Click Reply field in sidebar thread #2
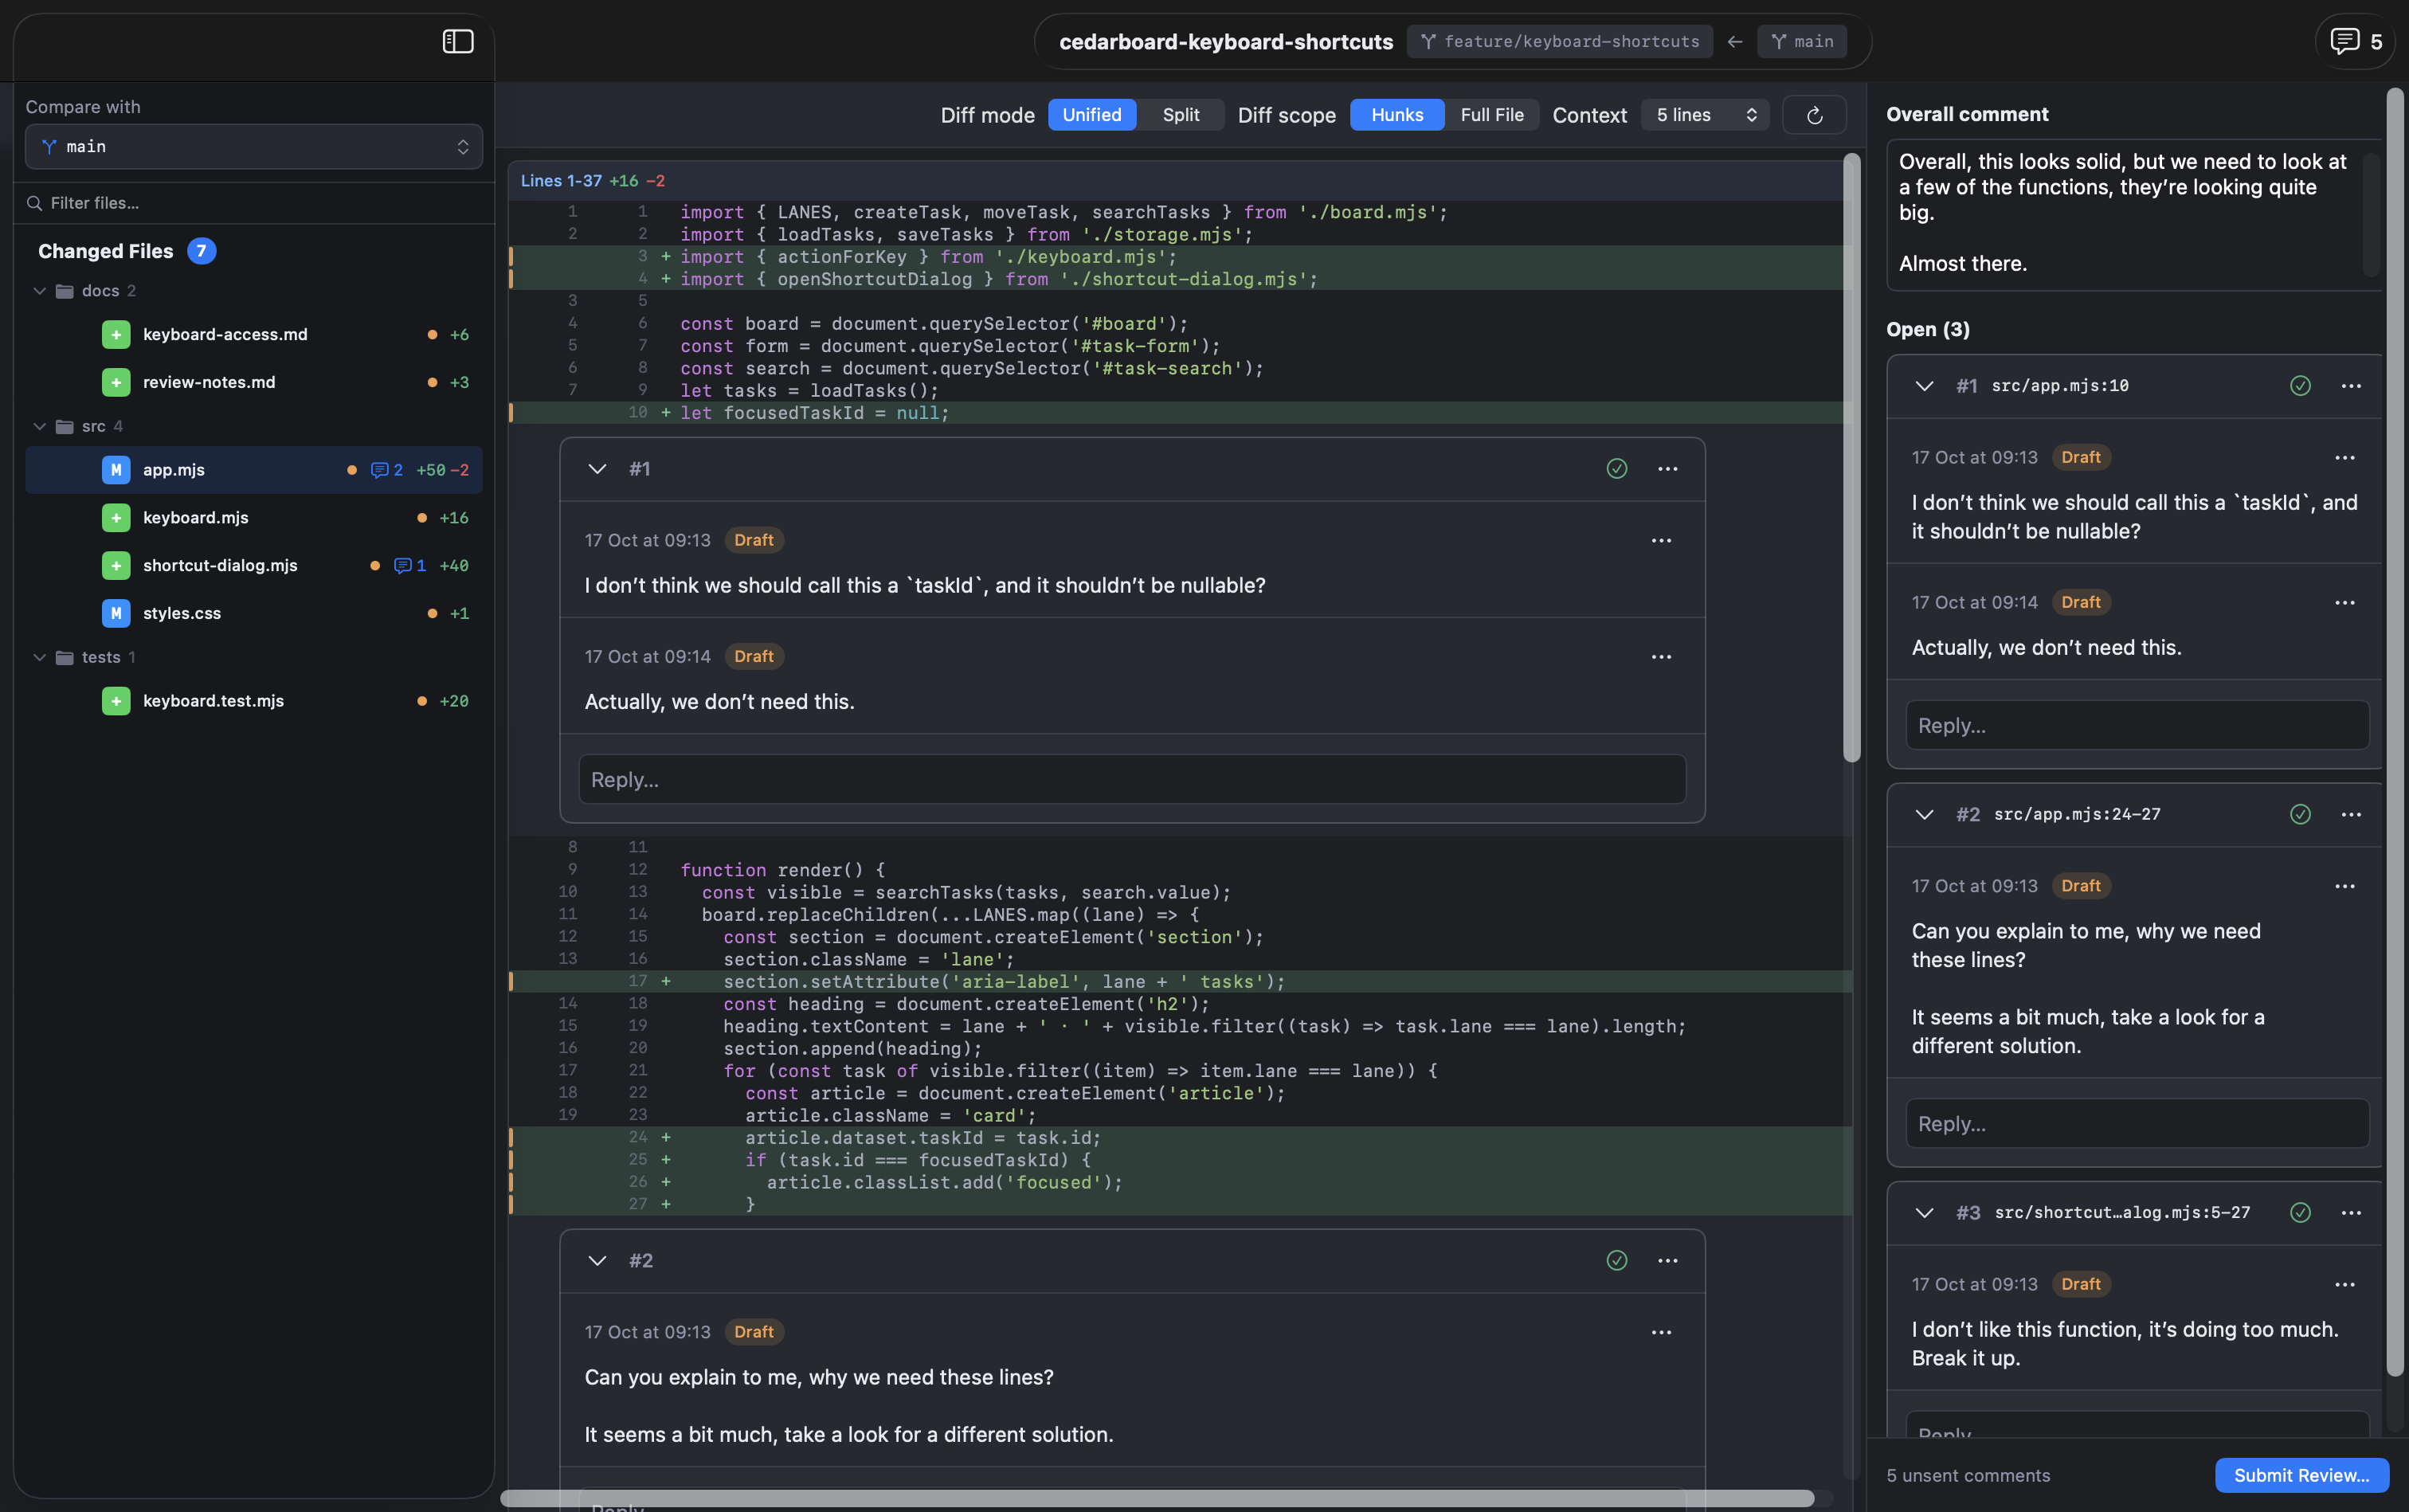Viewport: 2409px width, 1512px height. click(2137, 1124)
